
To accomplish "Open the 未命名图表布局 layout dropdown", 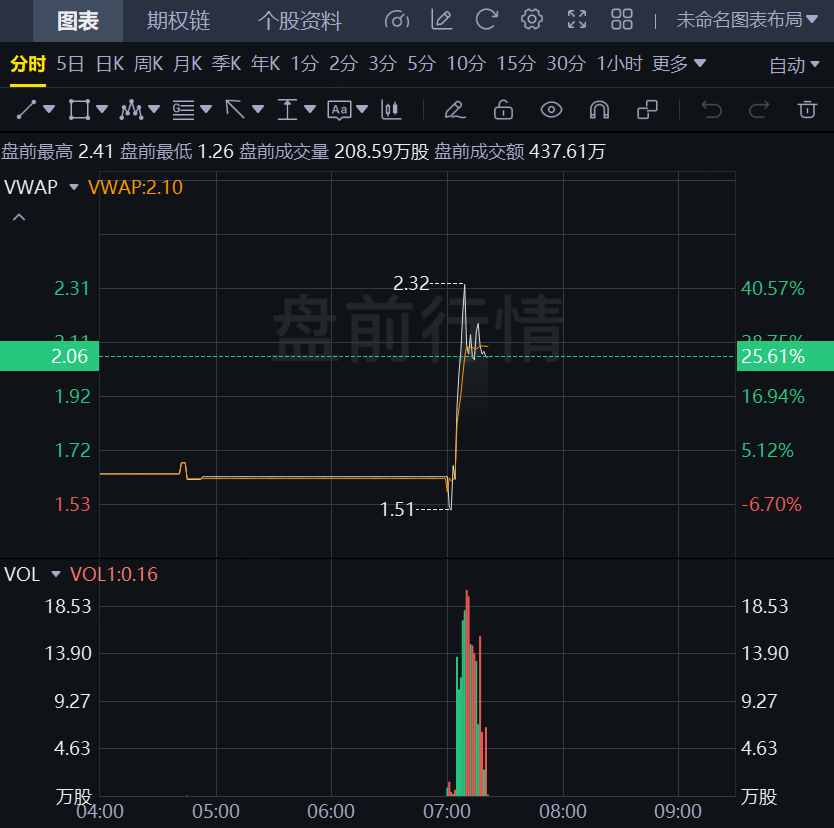I will pyautogui.click(x=747, y=20).
